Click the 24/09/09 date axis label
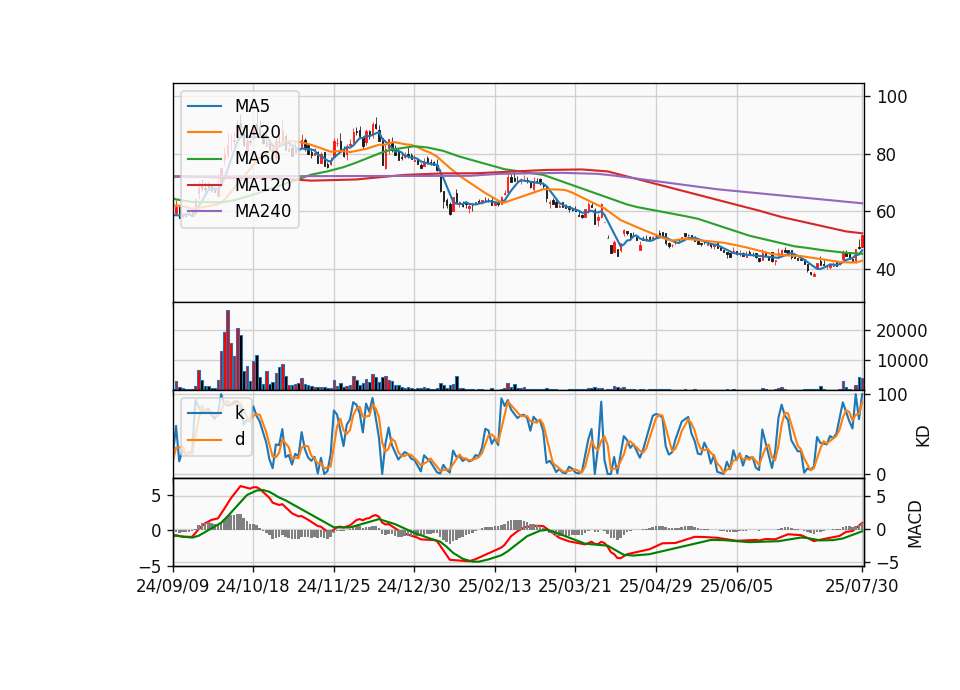 [x=173, y=586]
